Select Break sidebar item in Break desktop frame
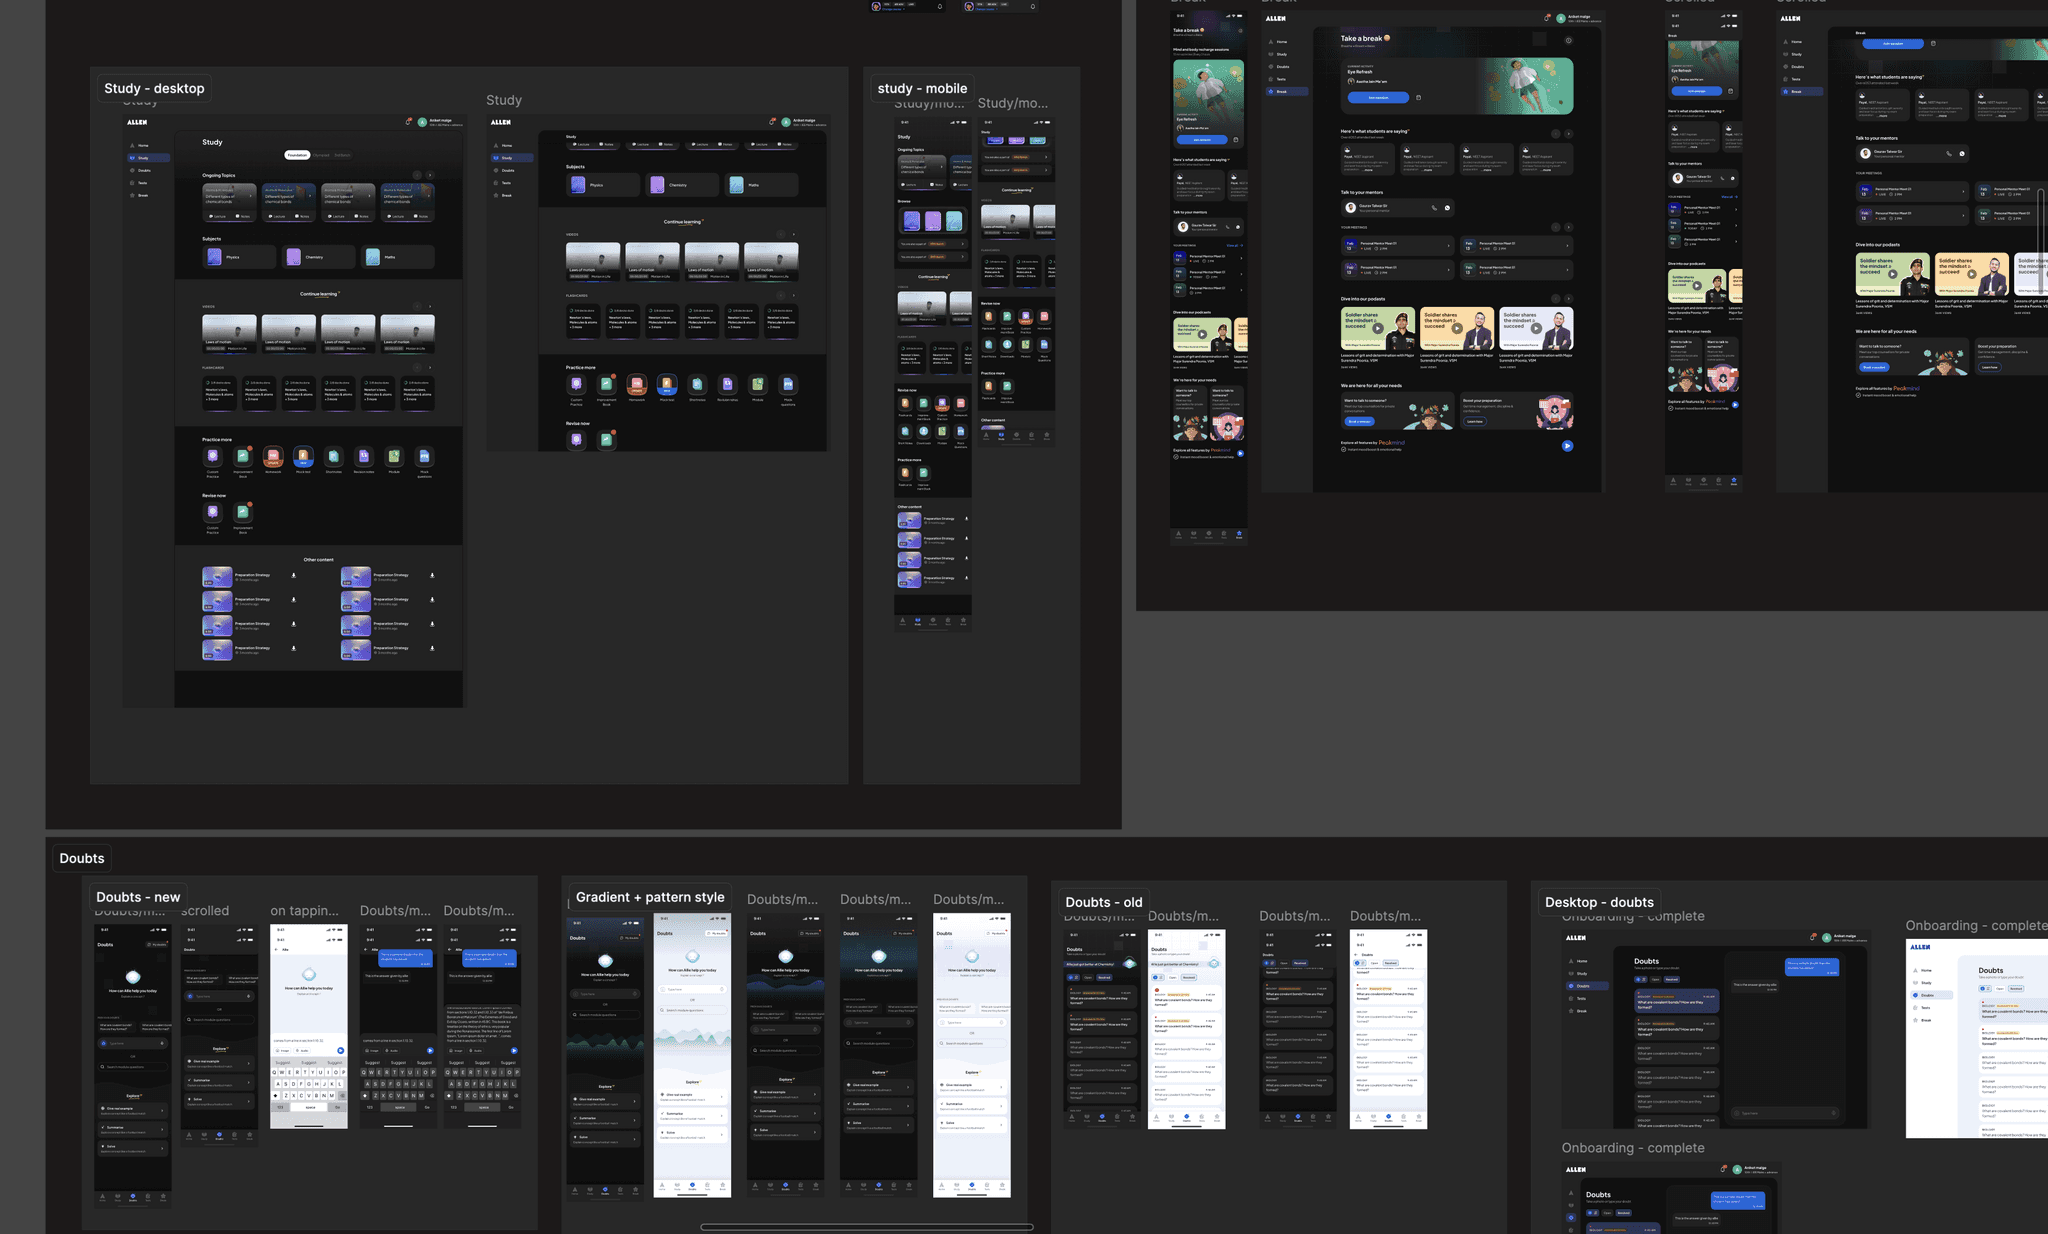This screenshot has height=1234, width=2048. pyautogui.click(x=1282, y=91)
